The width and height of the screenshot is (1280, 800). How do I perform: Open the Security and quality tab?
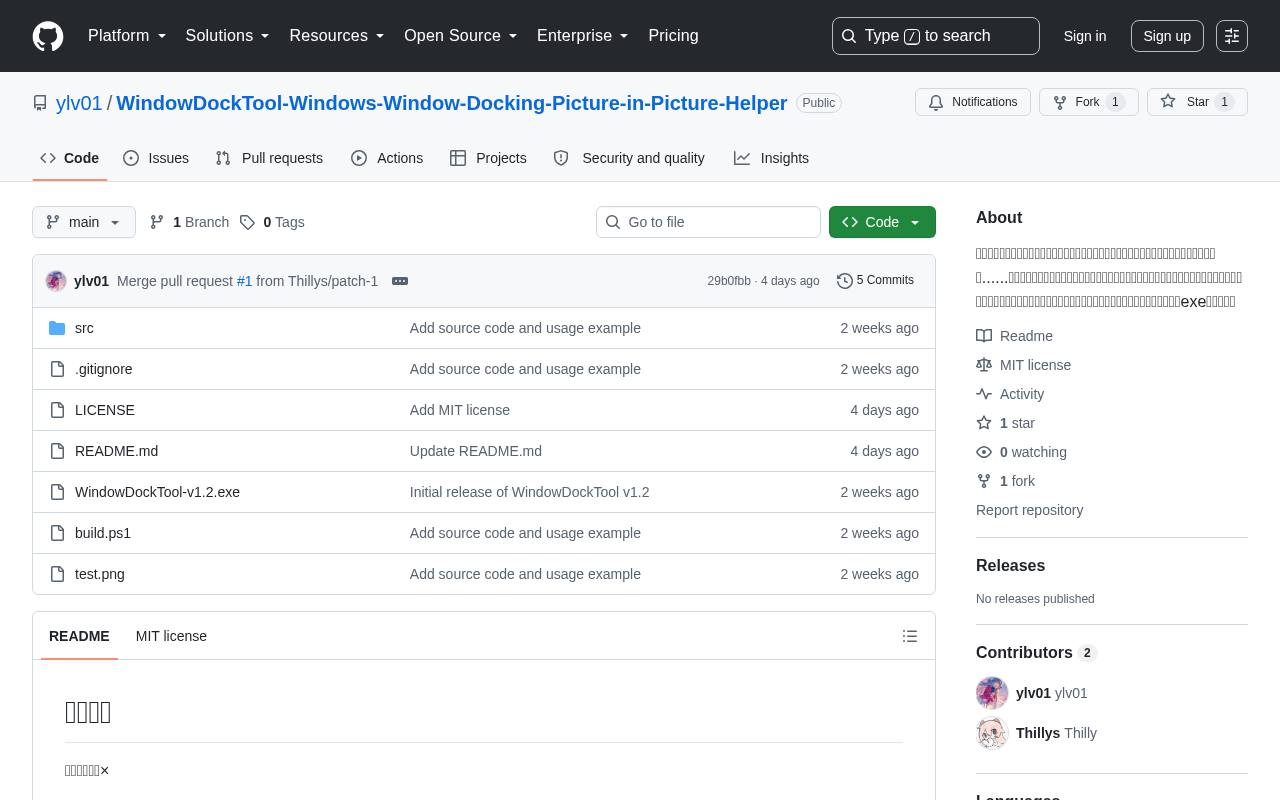click(x=629, y=158)
